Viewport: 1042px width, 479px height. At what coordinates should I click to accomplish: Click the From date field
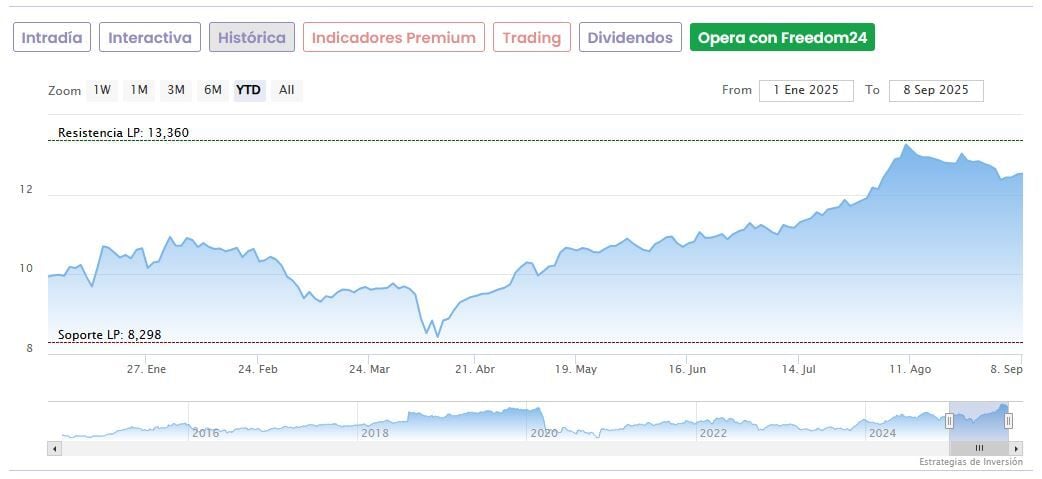point(806,90)
